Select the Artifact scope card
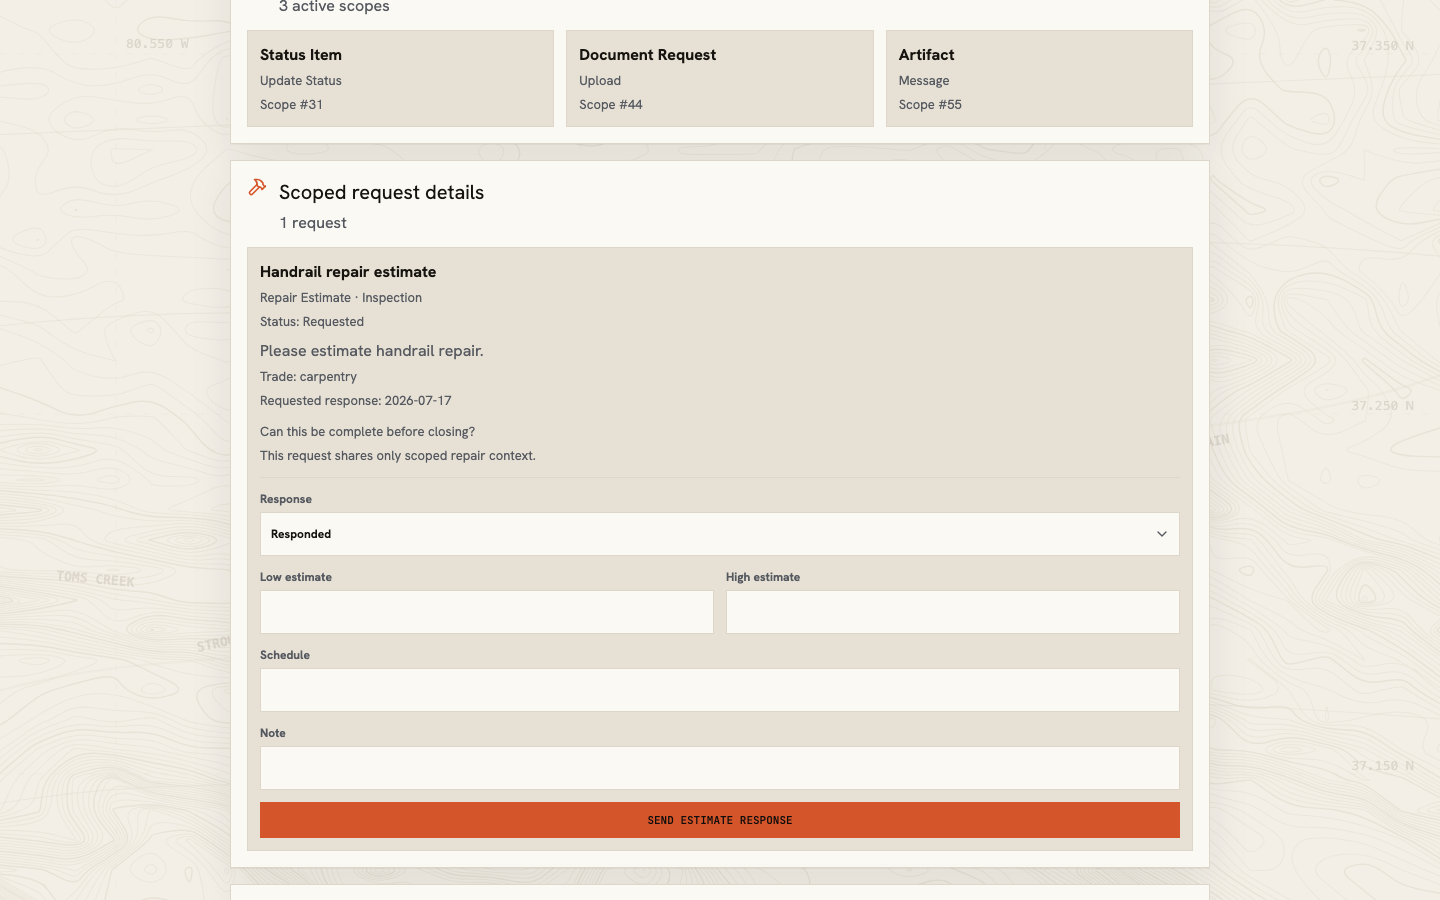 click(x=1039, y=78)
